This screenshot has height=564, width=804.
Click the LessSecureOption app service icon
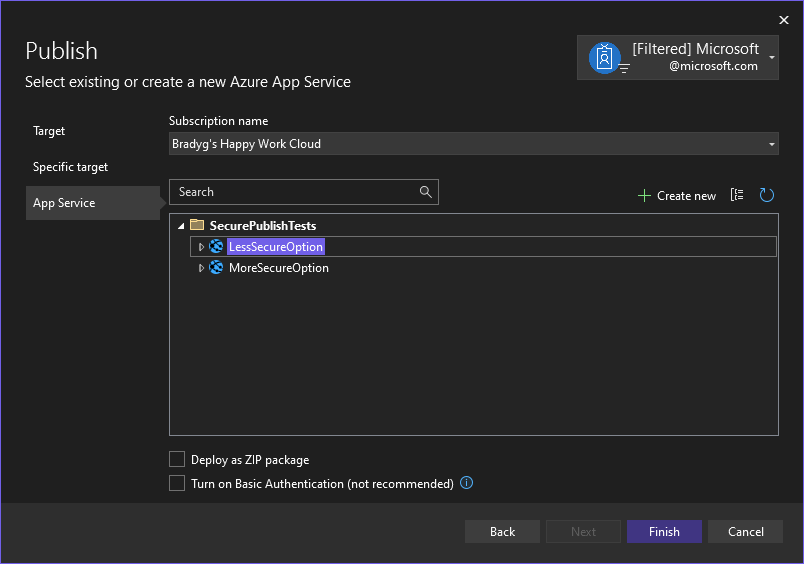[x=216, y=247]
